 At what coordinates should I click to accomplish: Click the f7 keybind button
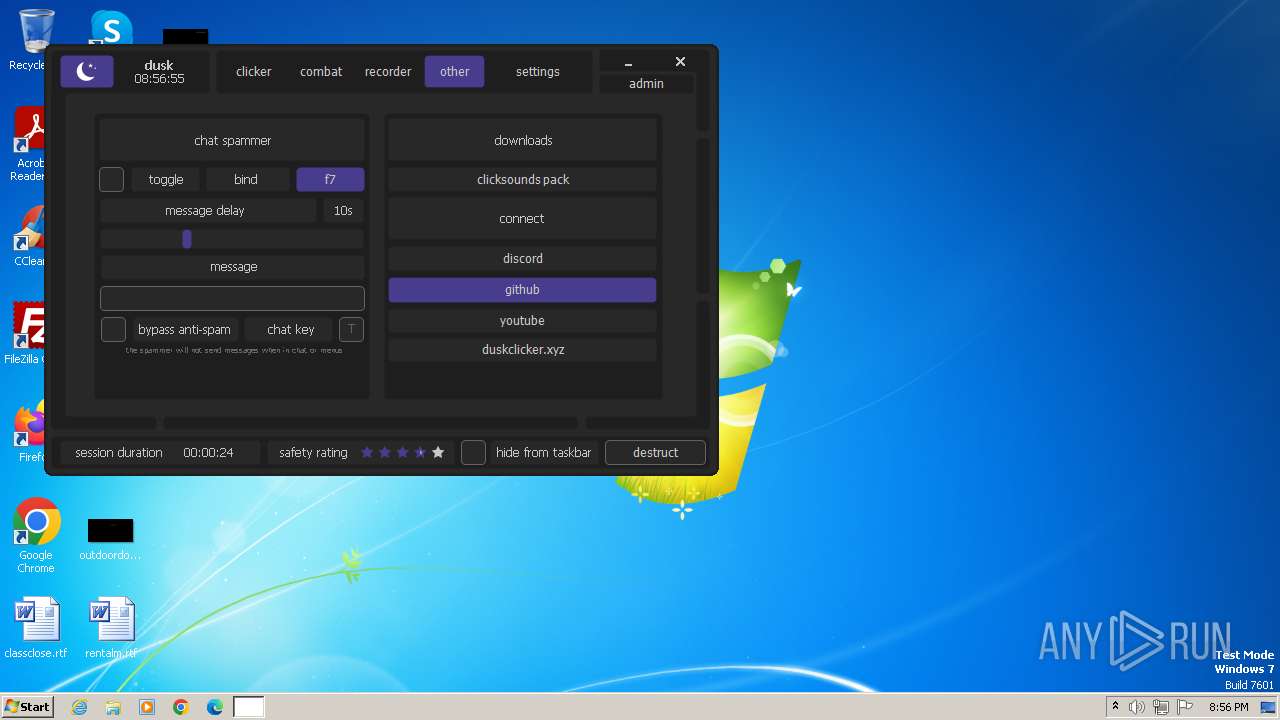tap(330, 179)
